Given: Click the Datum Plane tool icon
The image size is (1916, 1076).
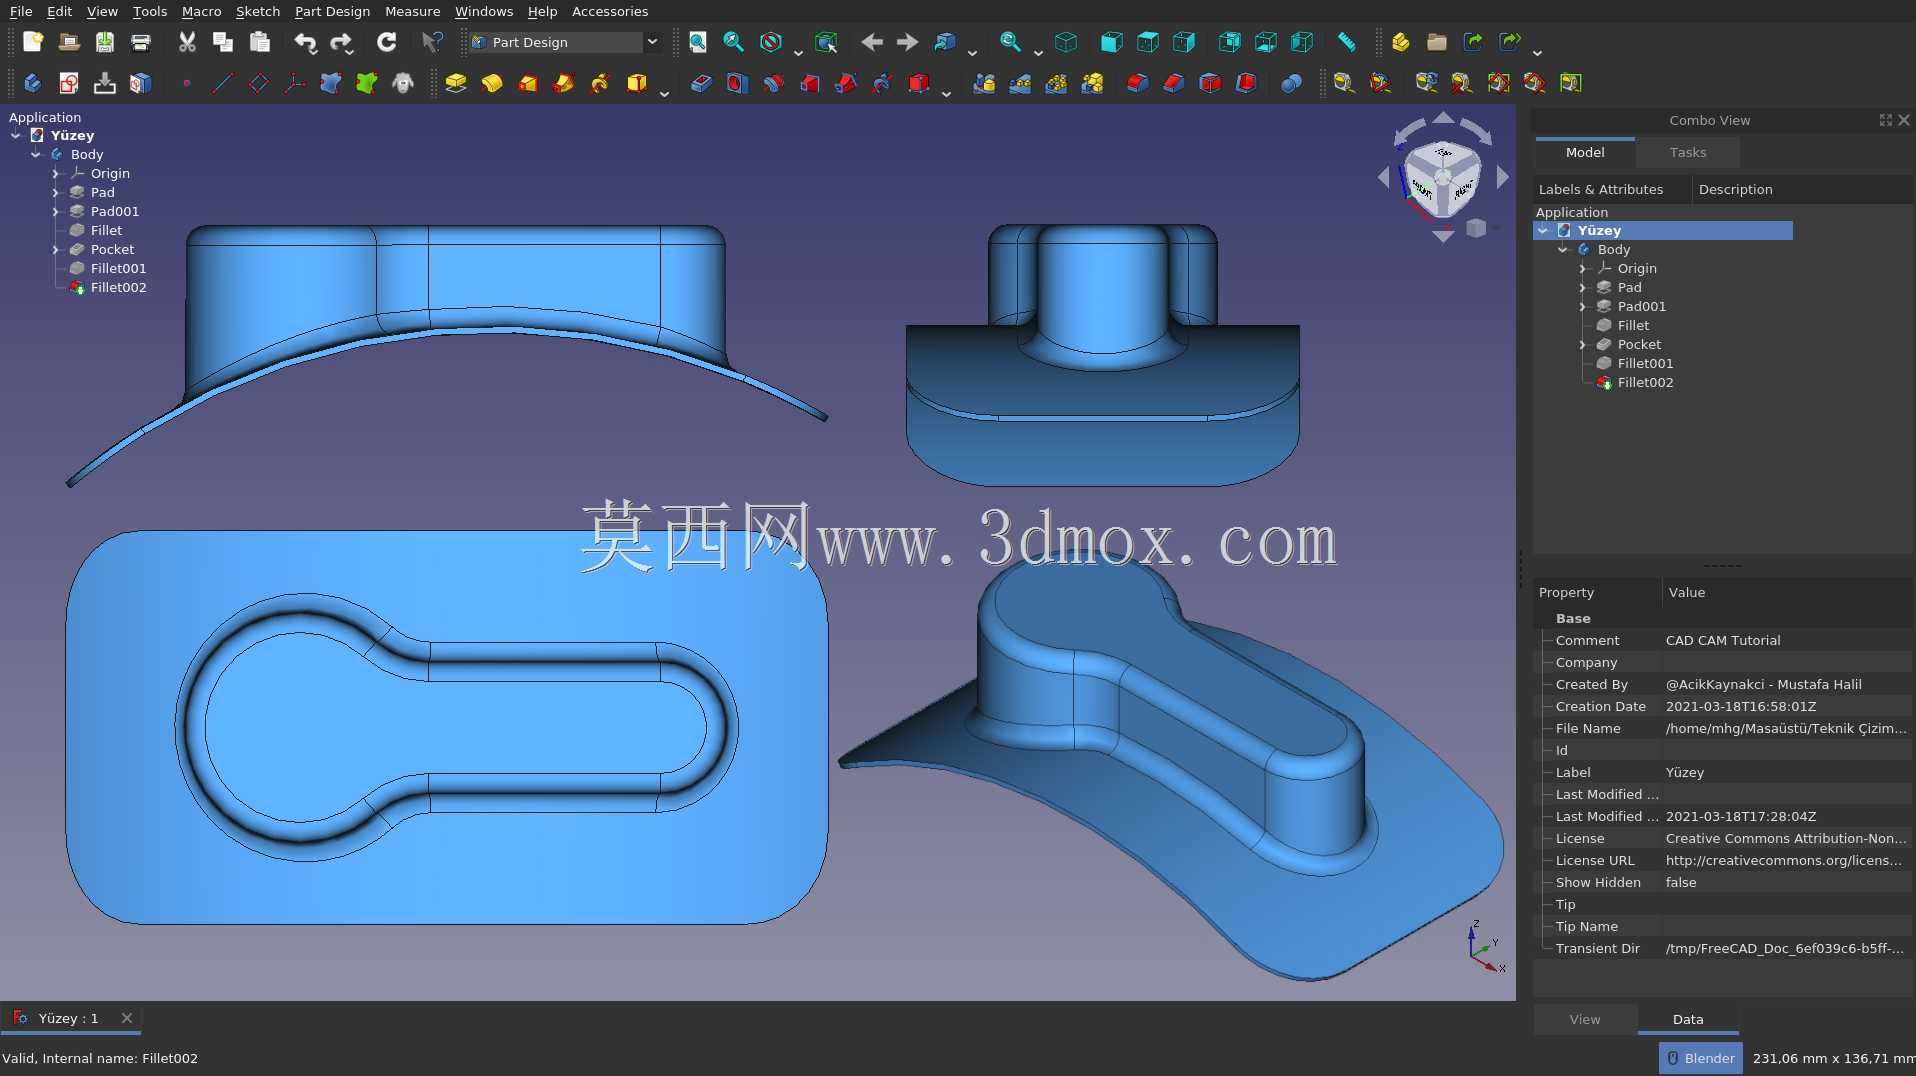Looking at the screenshot, I should point(259,83).
